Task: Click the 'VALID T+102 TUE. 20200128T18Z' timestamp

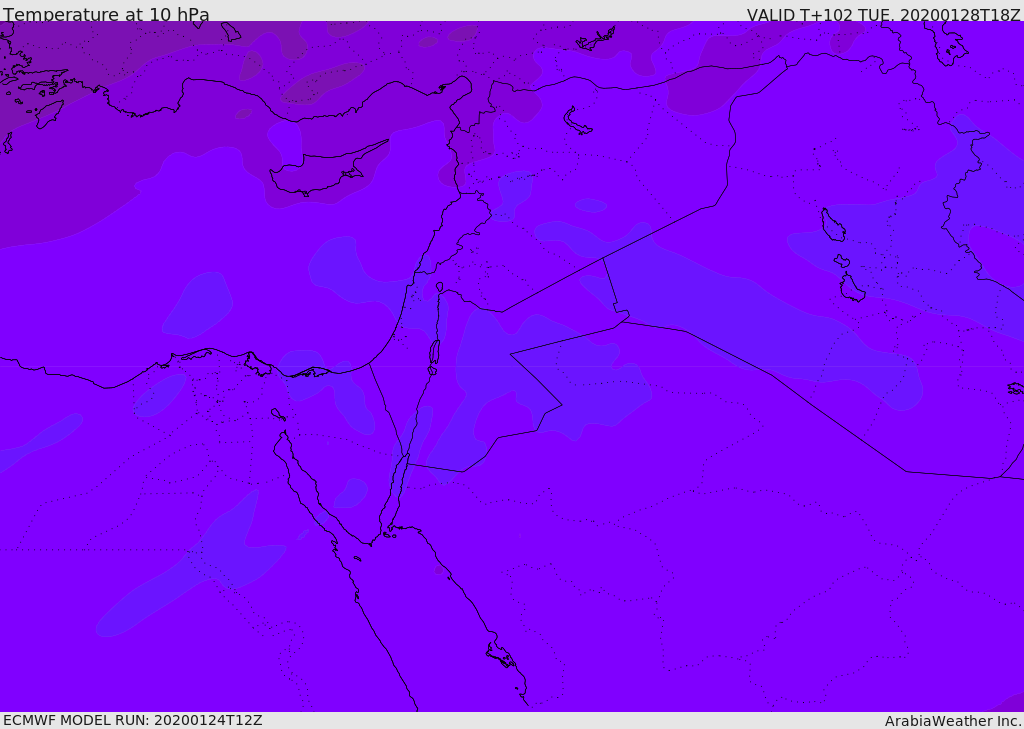Action: [884, 14]
